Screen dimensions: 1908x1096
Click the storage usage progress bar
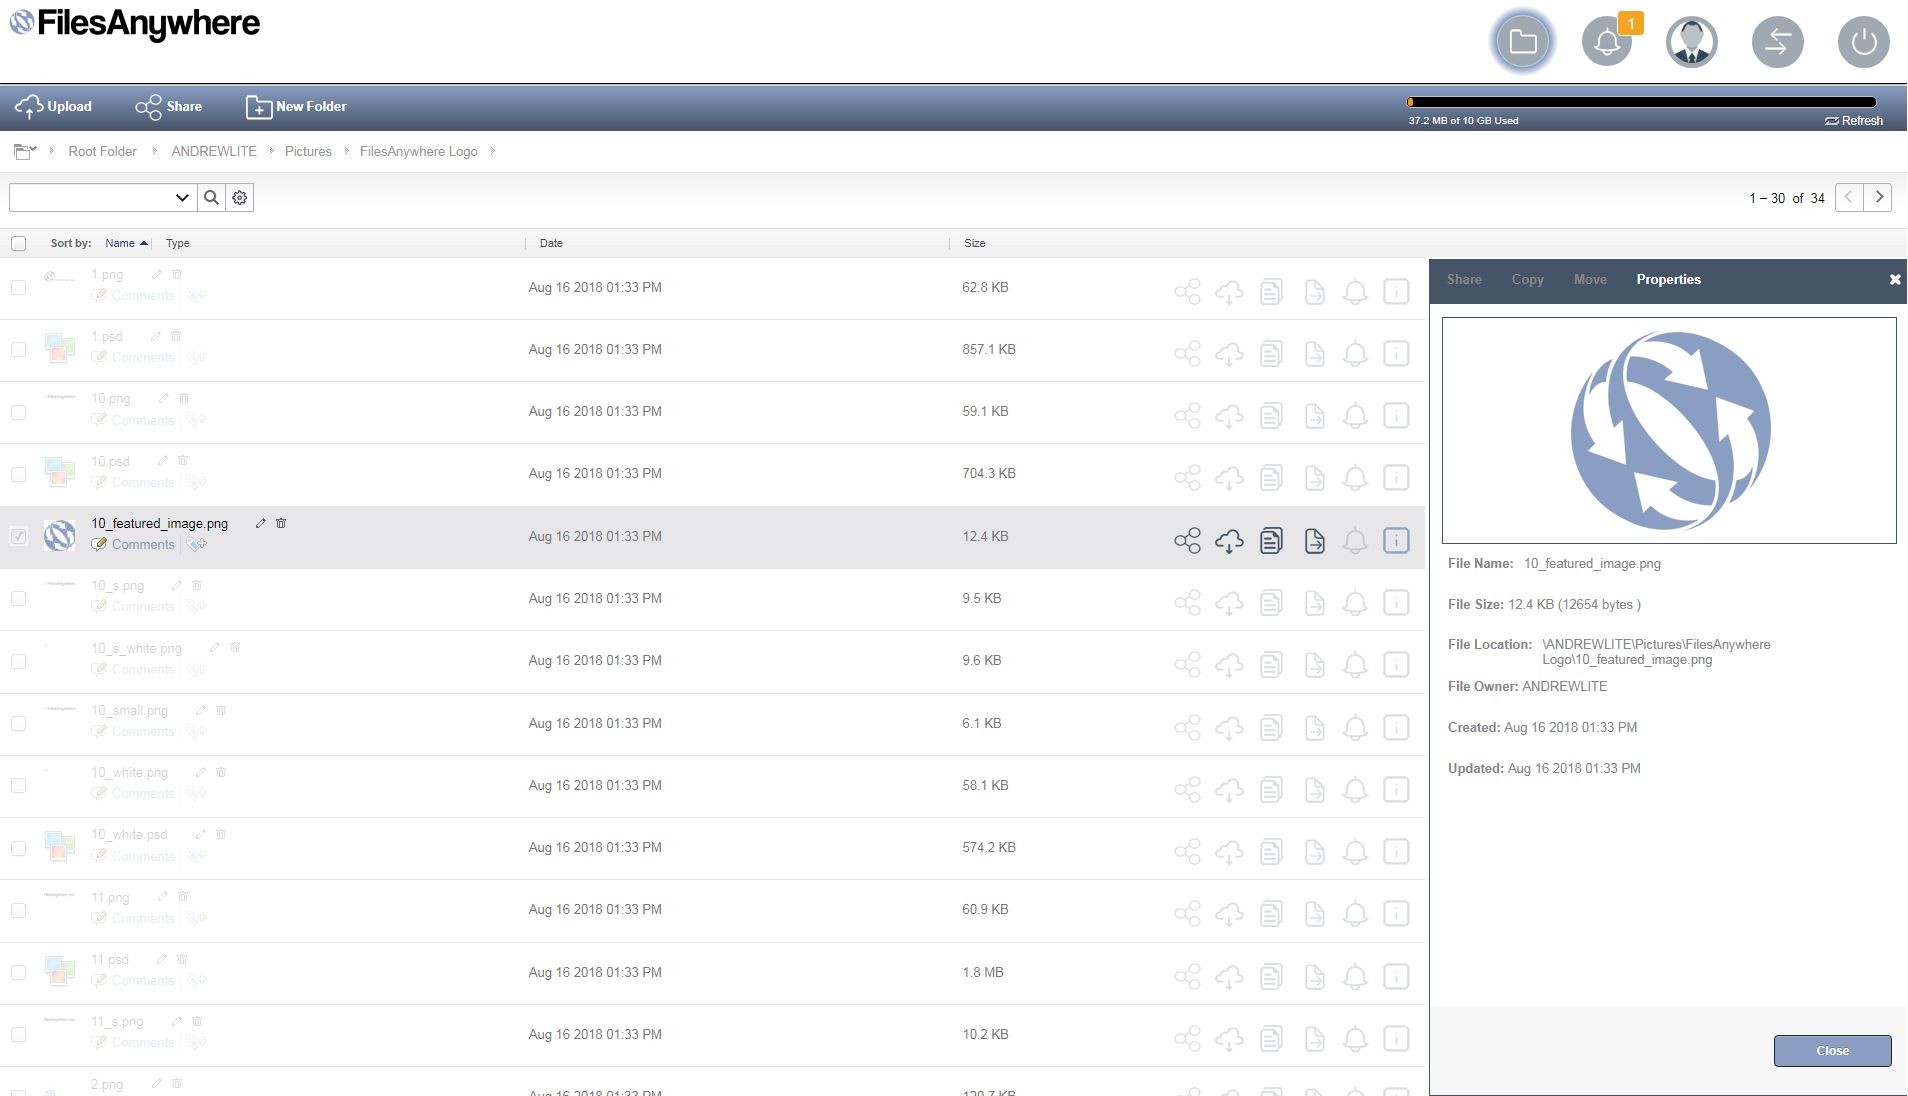[1641, 102]
